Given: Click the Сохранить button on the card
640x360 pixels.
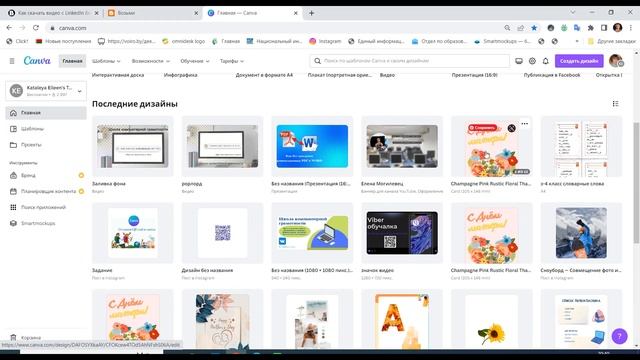Looking at the screenshot, I should 482,128.
